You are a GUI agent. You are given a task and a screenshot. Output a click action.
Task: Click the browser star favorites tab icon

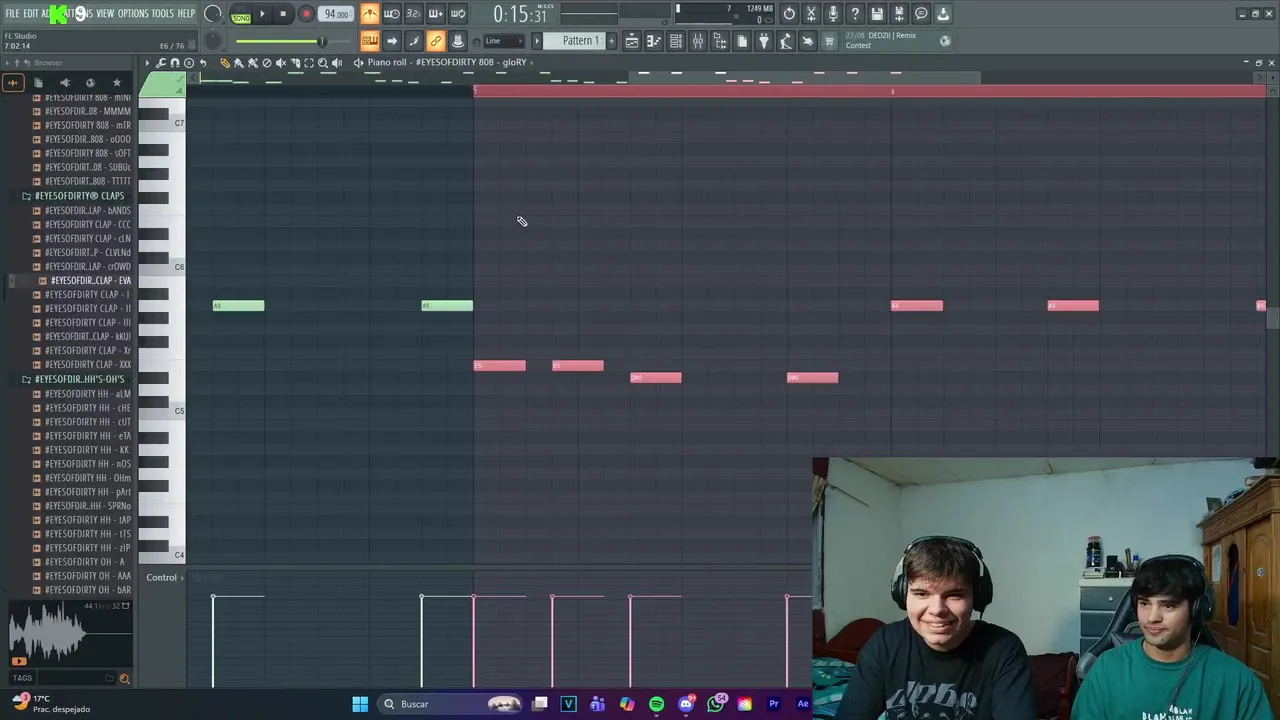click(116, 83)
